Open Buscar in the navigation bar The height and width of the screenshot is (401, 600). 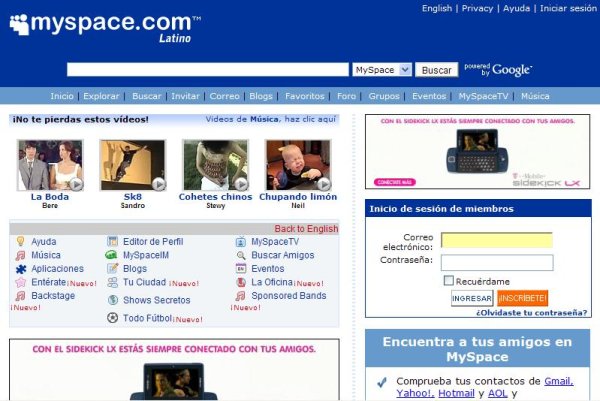click(x=147, y=96)
